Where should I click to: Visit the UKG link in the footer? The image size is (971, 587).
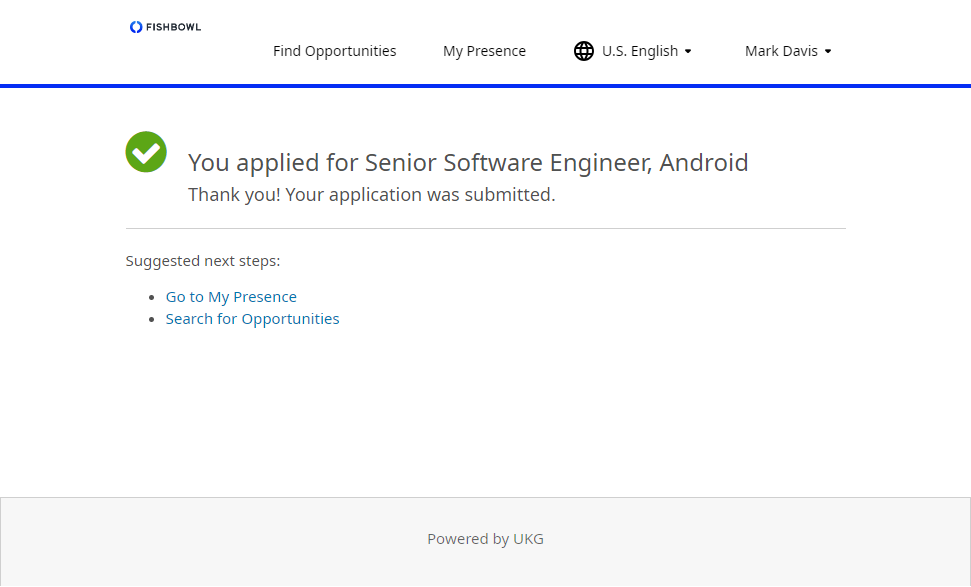528,539
